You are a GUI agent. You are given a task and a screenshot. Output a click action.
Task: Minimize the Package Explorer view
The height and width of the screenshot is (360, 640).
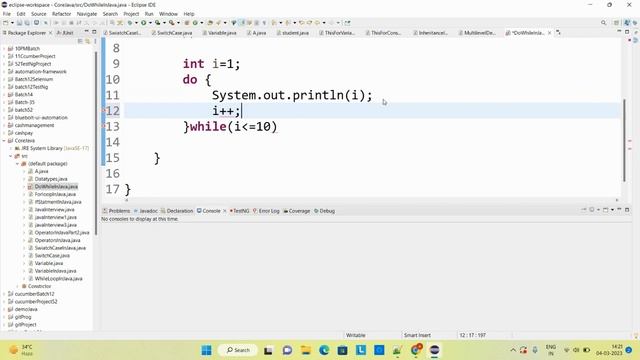tap(87, 32)
